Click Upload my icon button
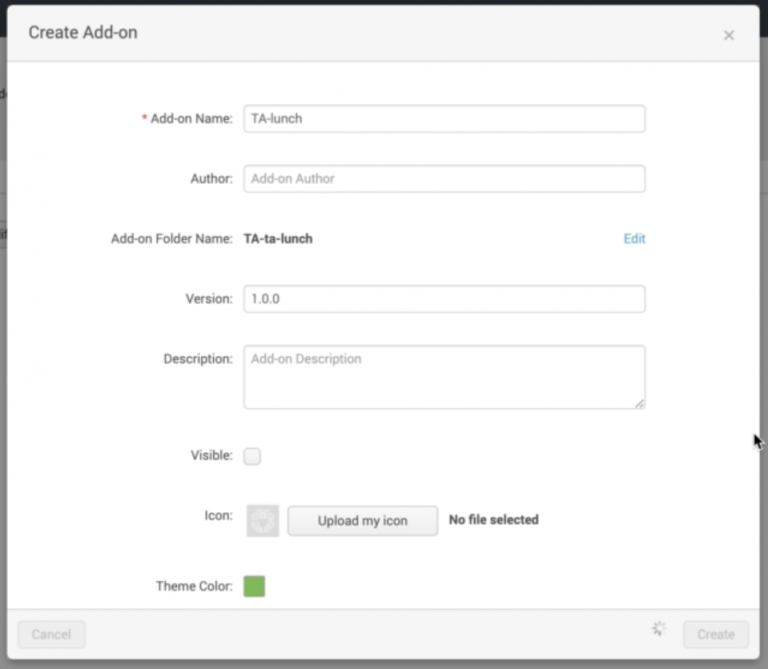This screenshot has height=669, width=768. point(362,521)
